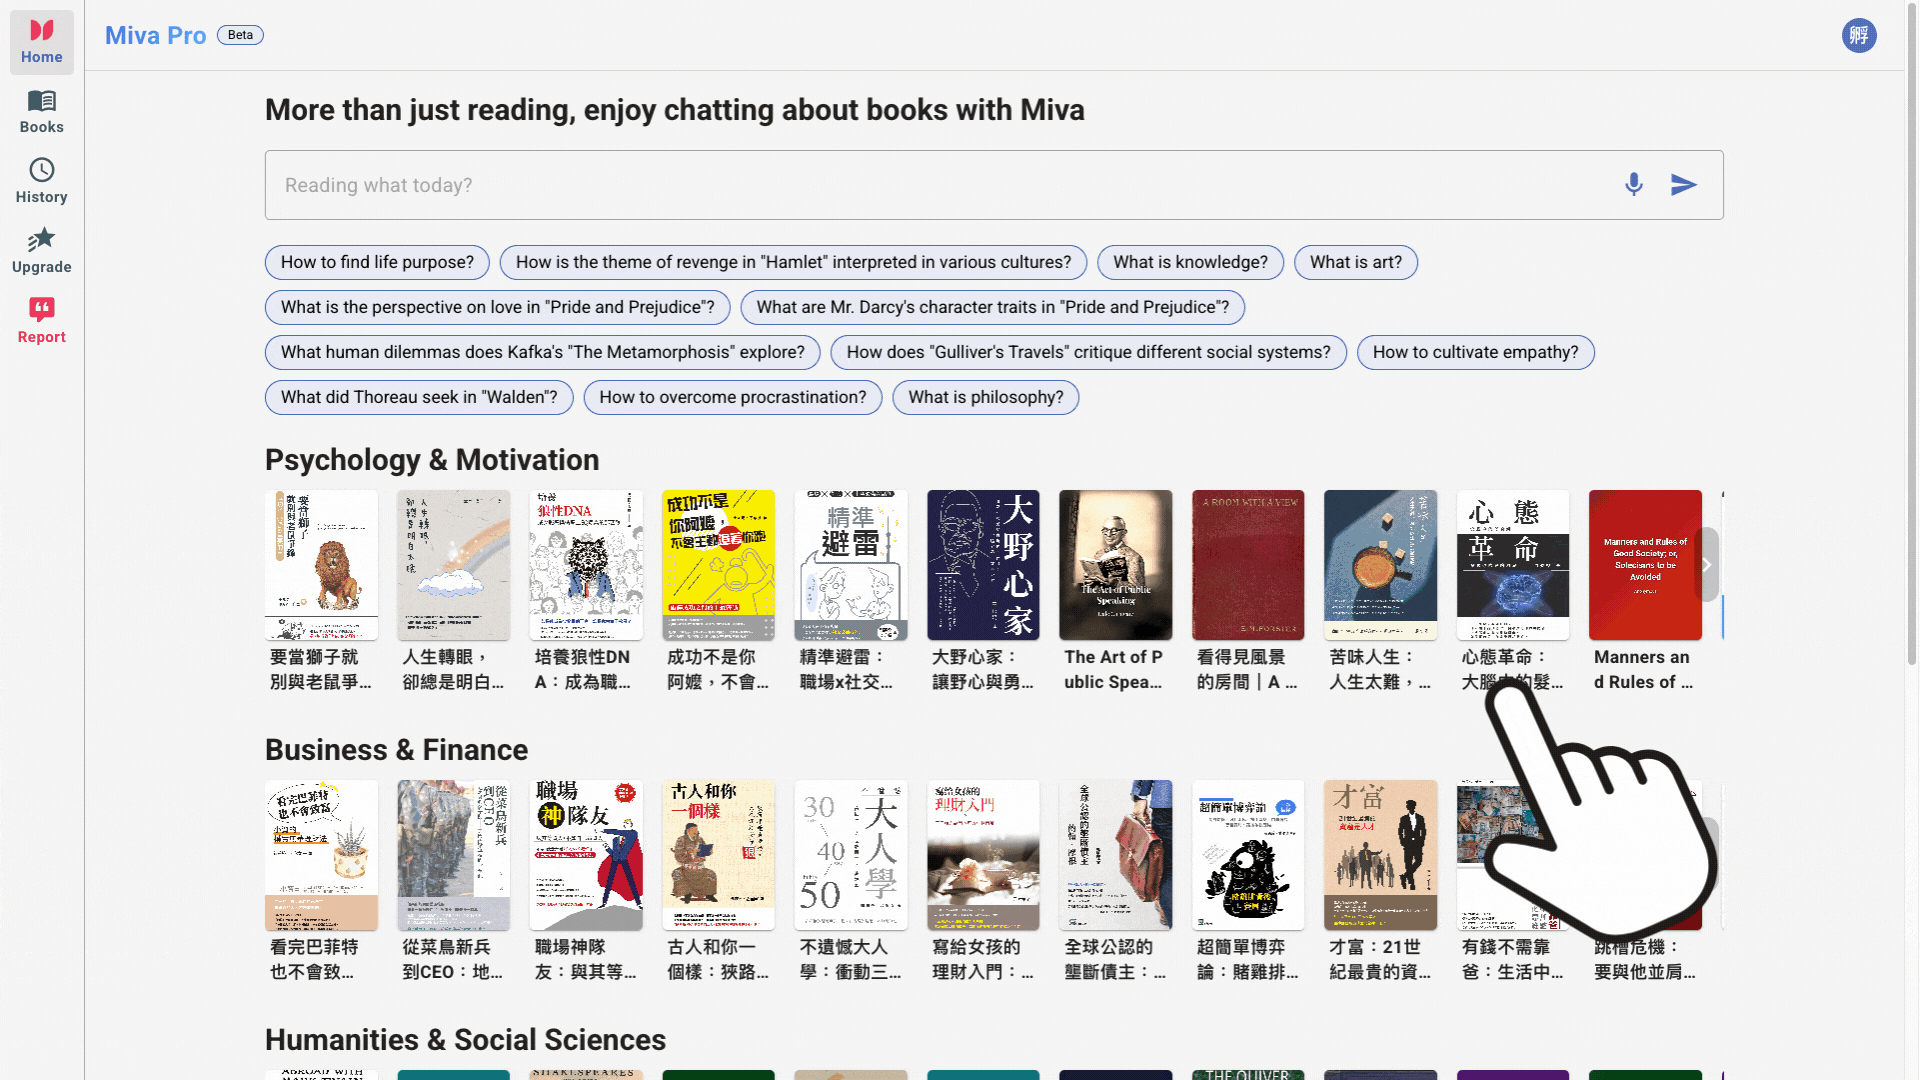This screenshot has height=1080, width=1920.
Task: Click the send message icon
Action: tap(1684, 184)
